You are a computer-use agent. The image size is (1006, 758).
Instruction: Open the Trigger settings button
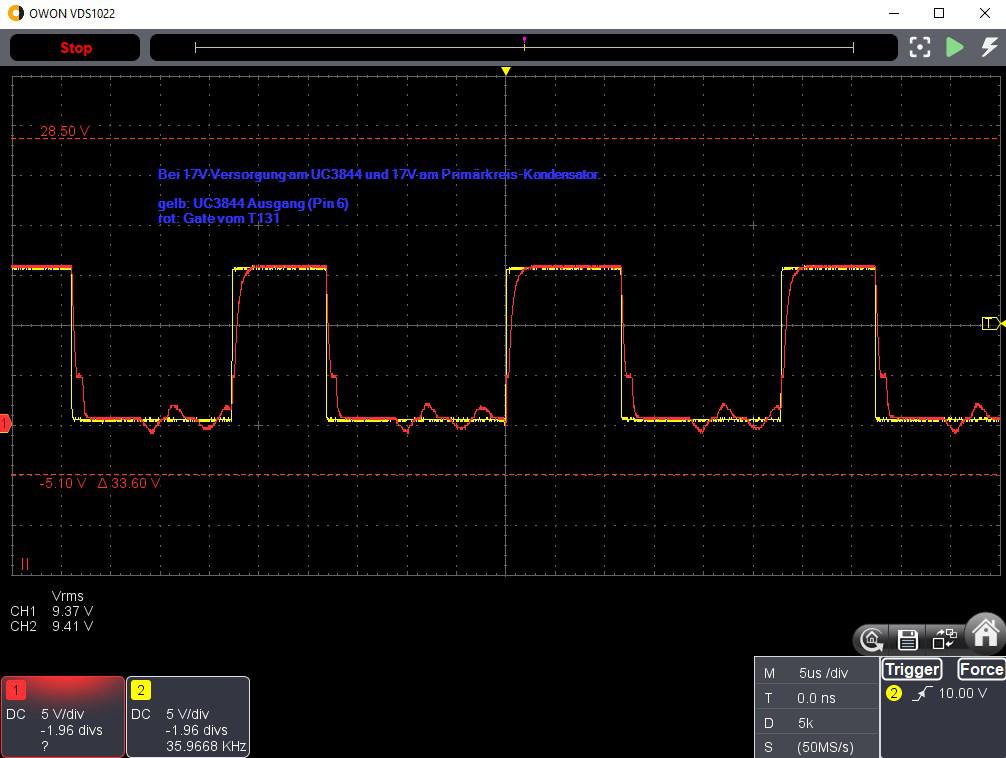(x=911, y=669)
